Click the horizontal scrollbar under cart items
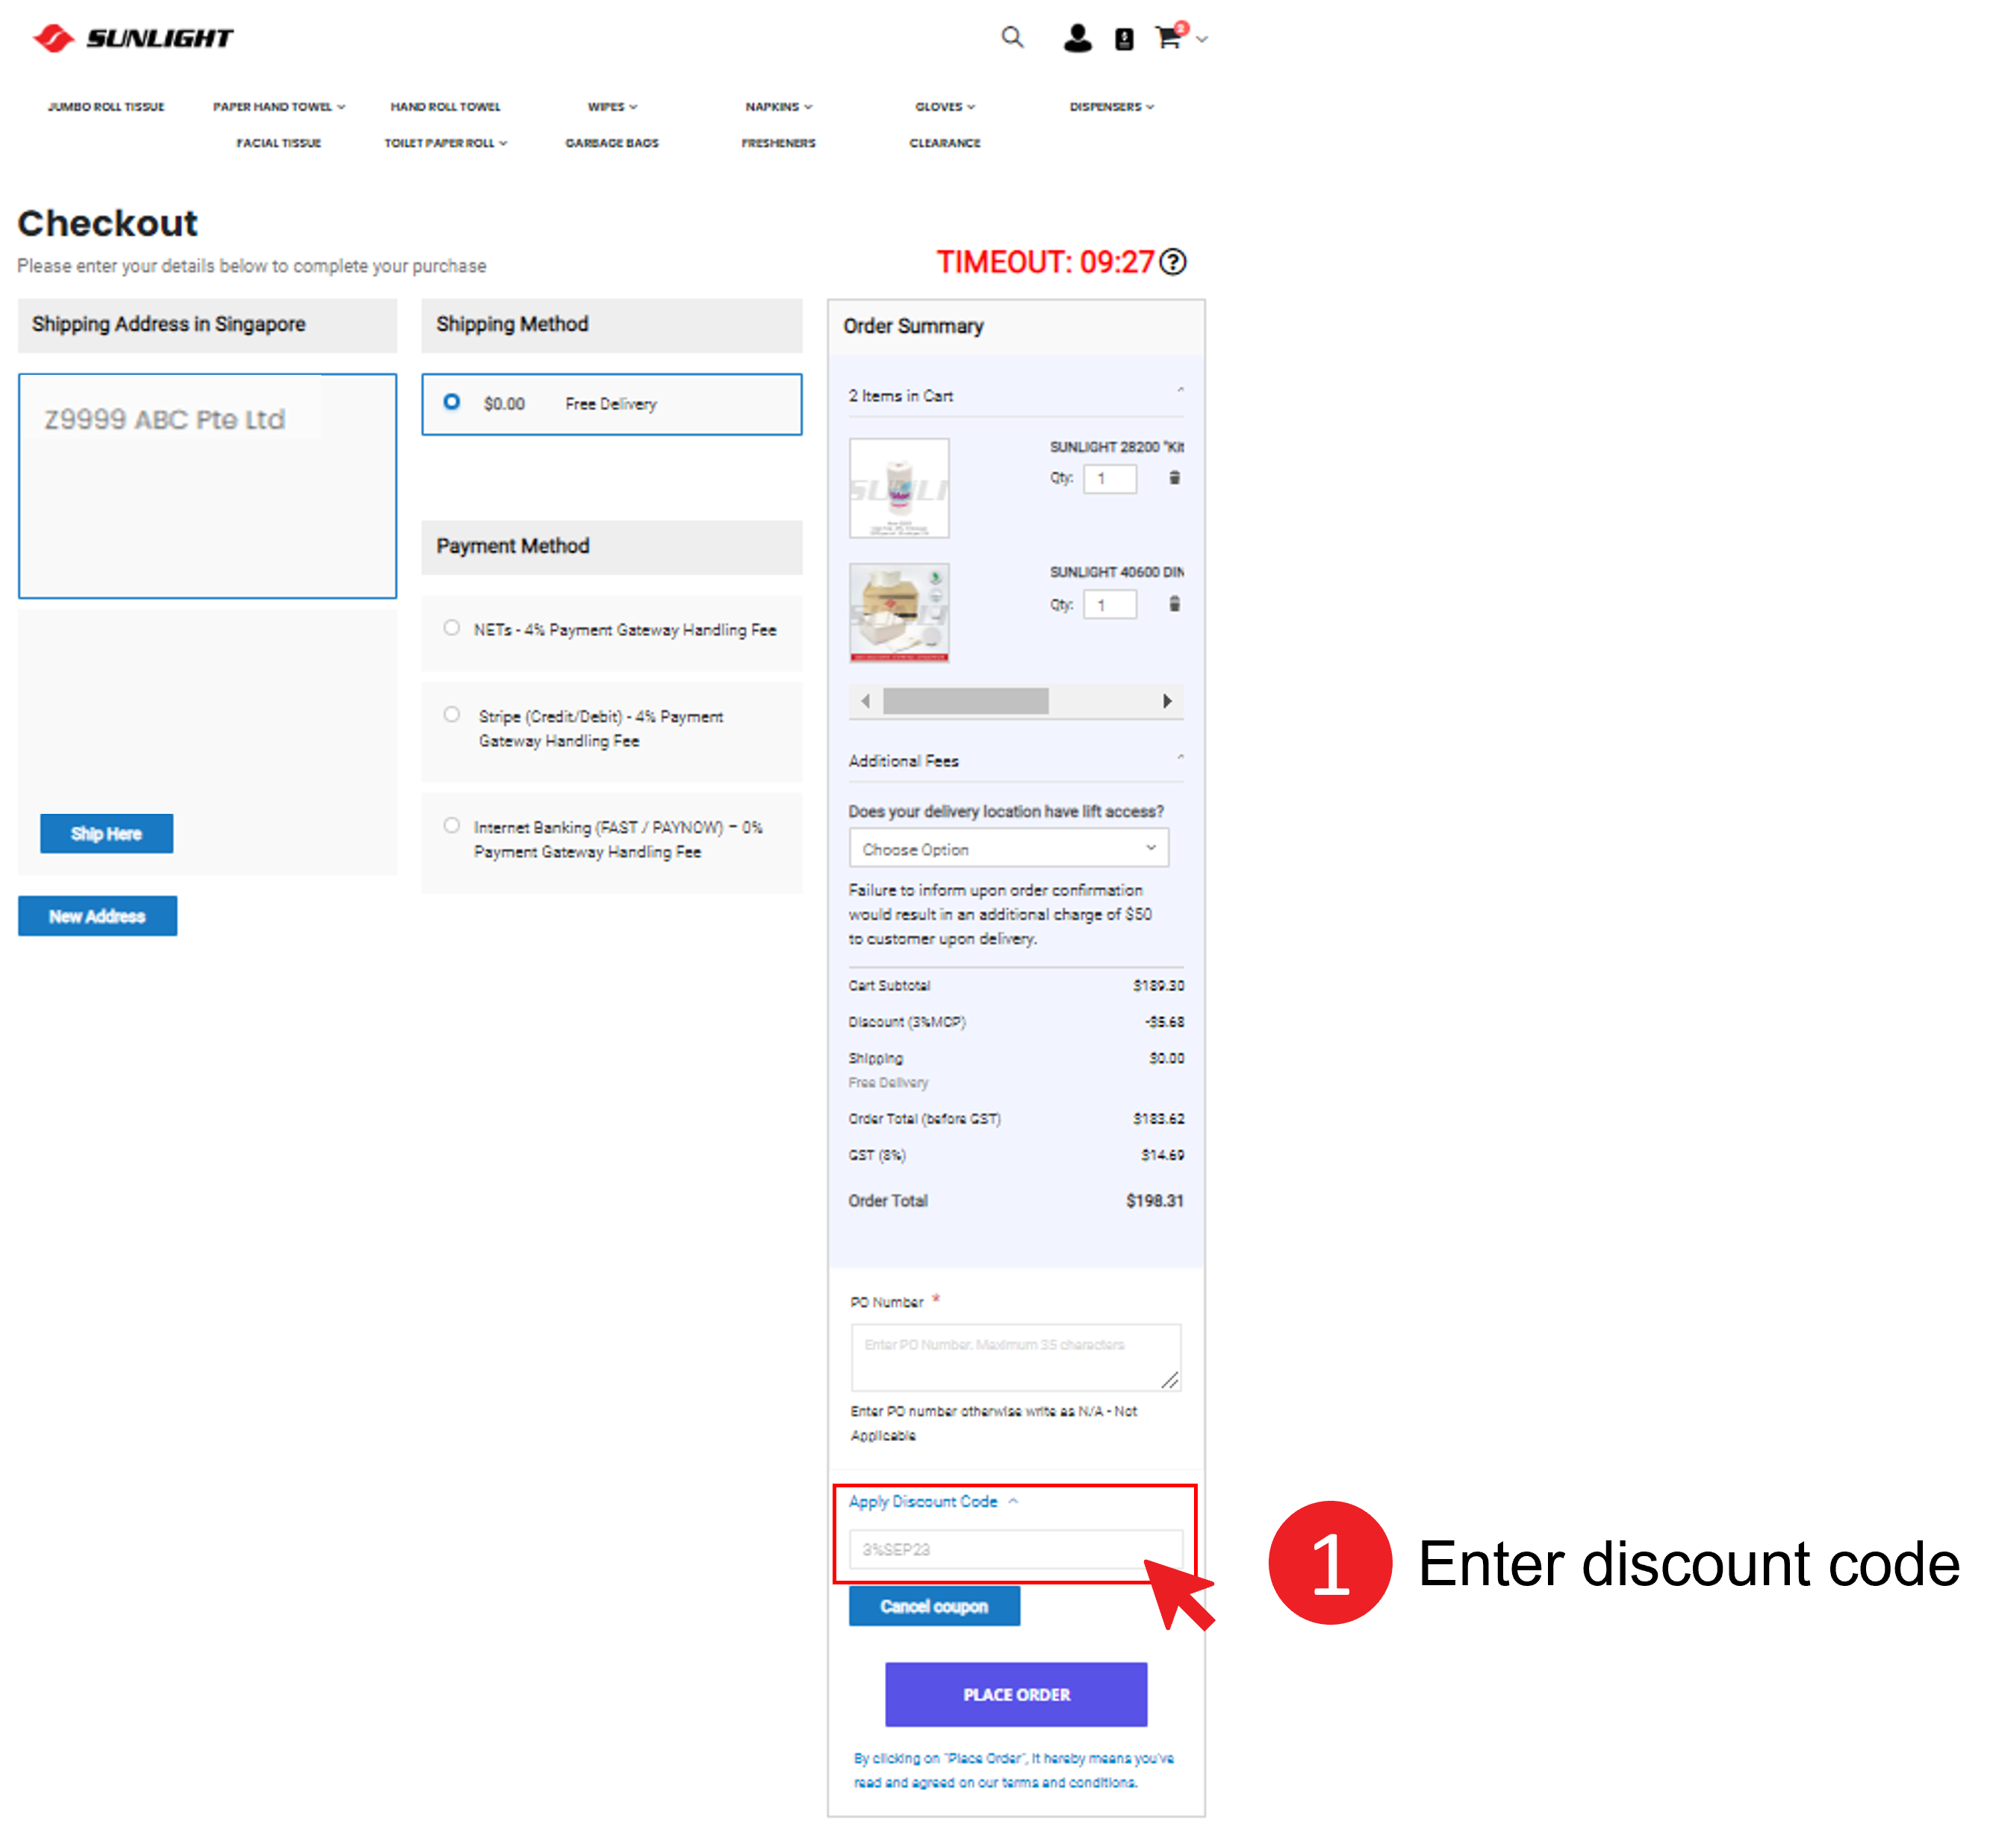Screen dimensions: 1999x1848 [965, 701]
